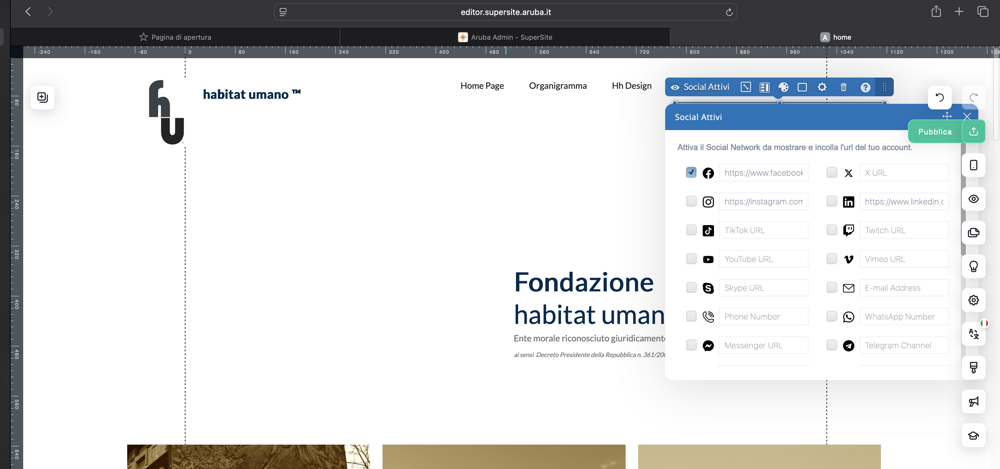Switch to mobile device view
This screenshot has height=469, width=1000.
(x=973, y=165)
